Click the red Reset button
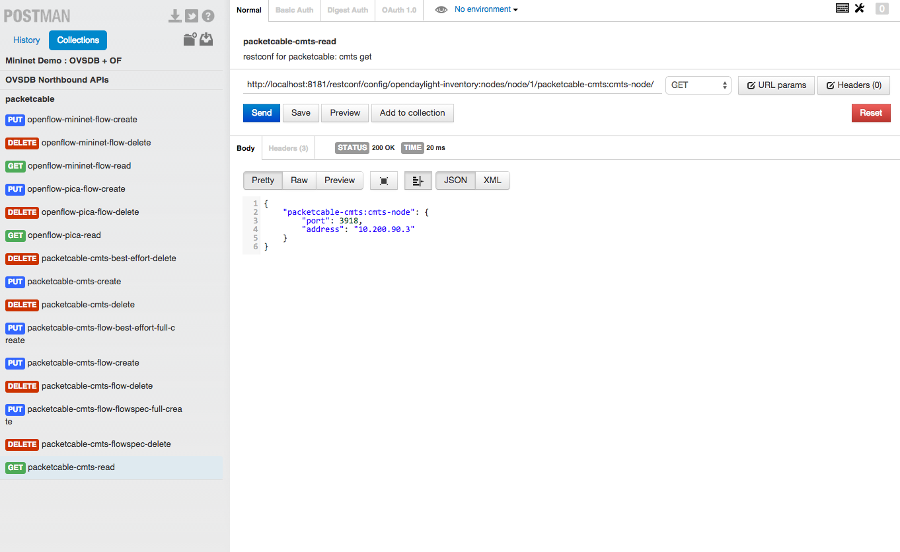Viewport: 900px width, 552px height. (871, 113)
